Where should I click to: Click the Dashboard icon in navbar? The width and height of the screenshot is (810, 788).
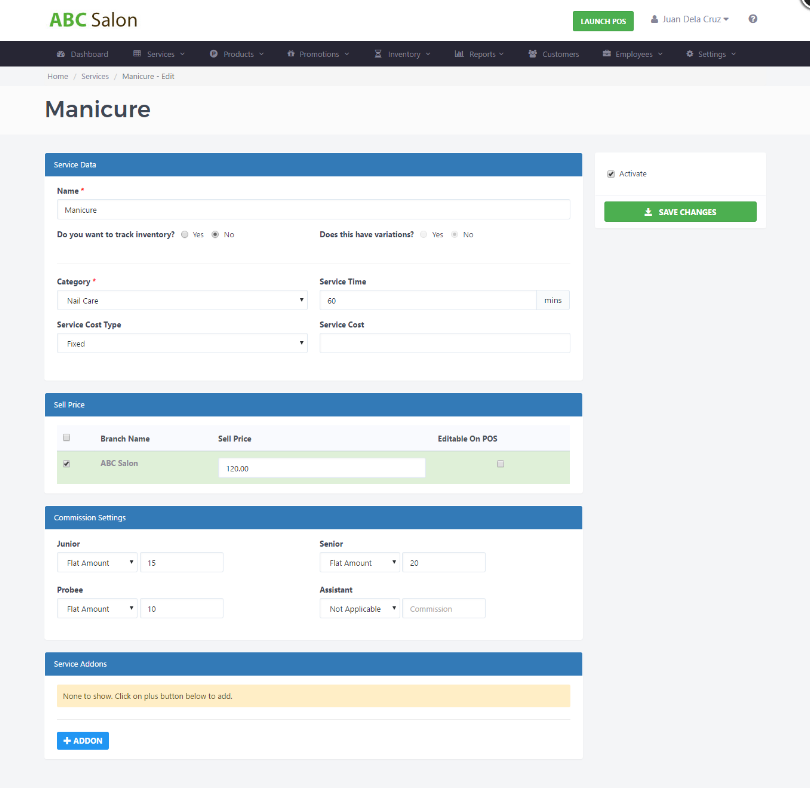click(x=62, y=54)
